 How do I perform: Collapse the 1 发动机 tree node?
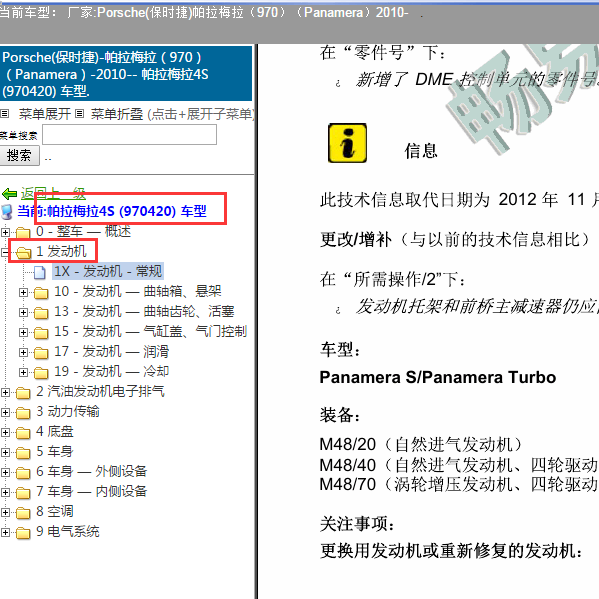5,252
